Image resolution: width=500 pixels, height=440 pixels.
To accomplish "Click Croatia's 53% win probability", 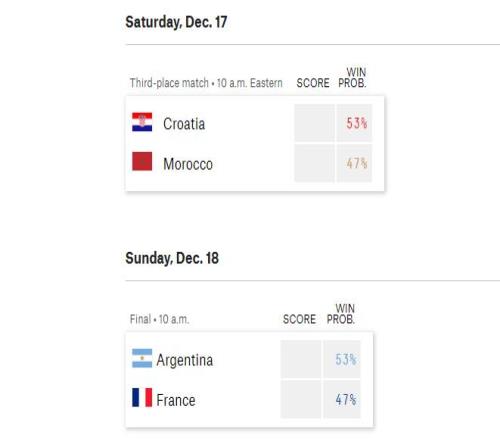I will click(354, 123).
